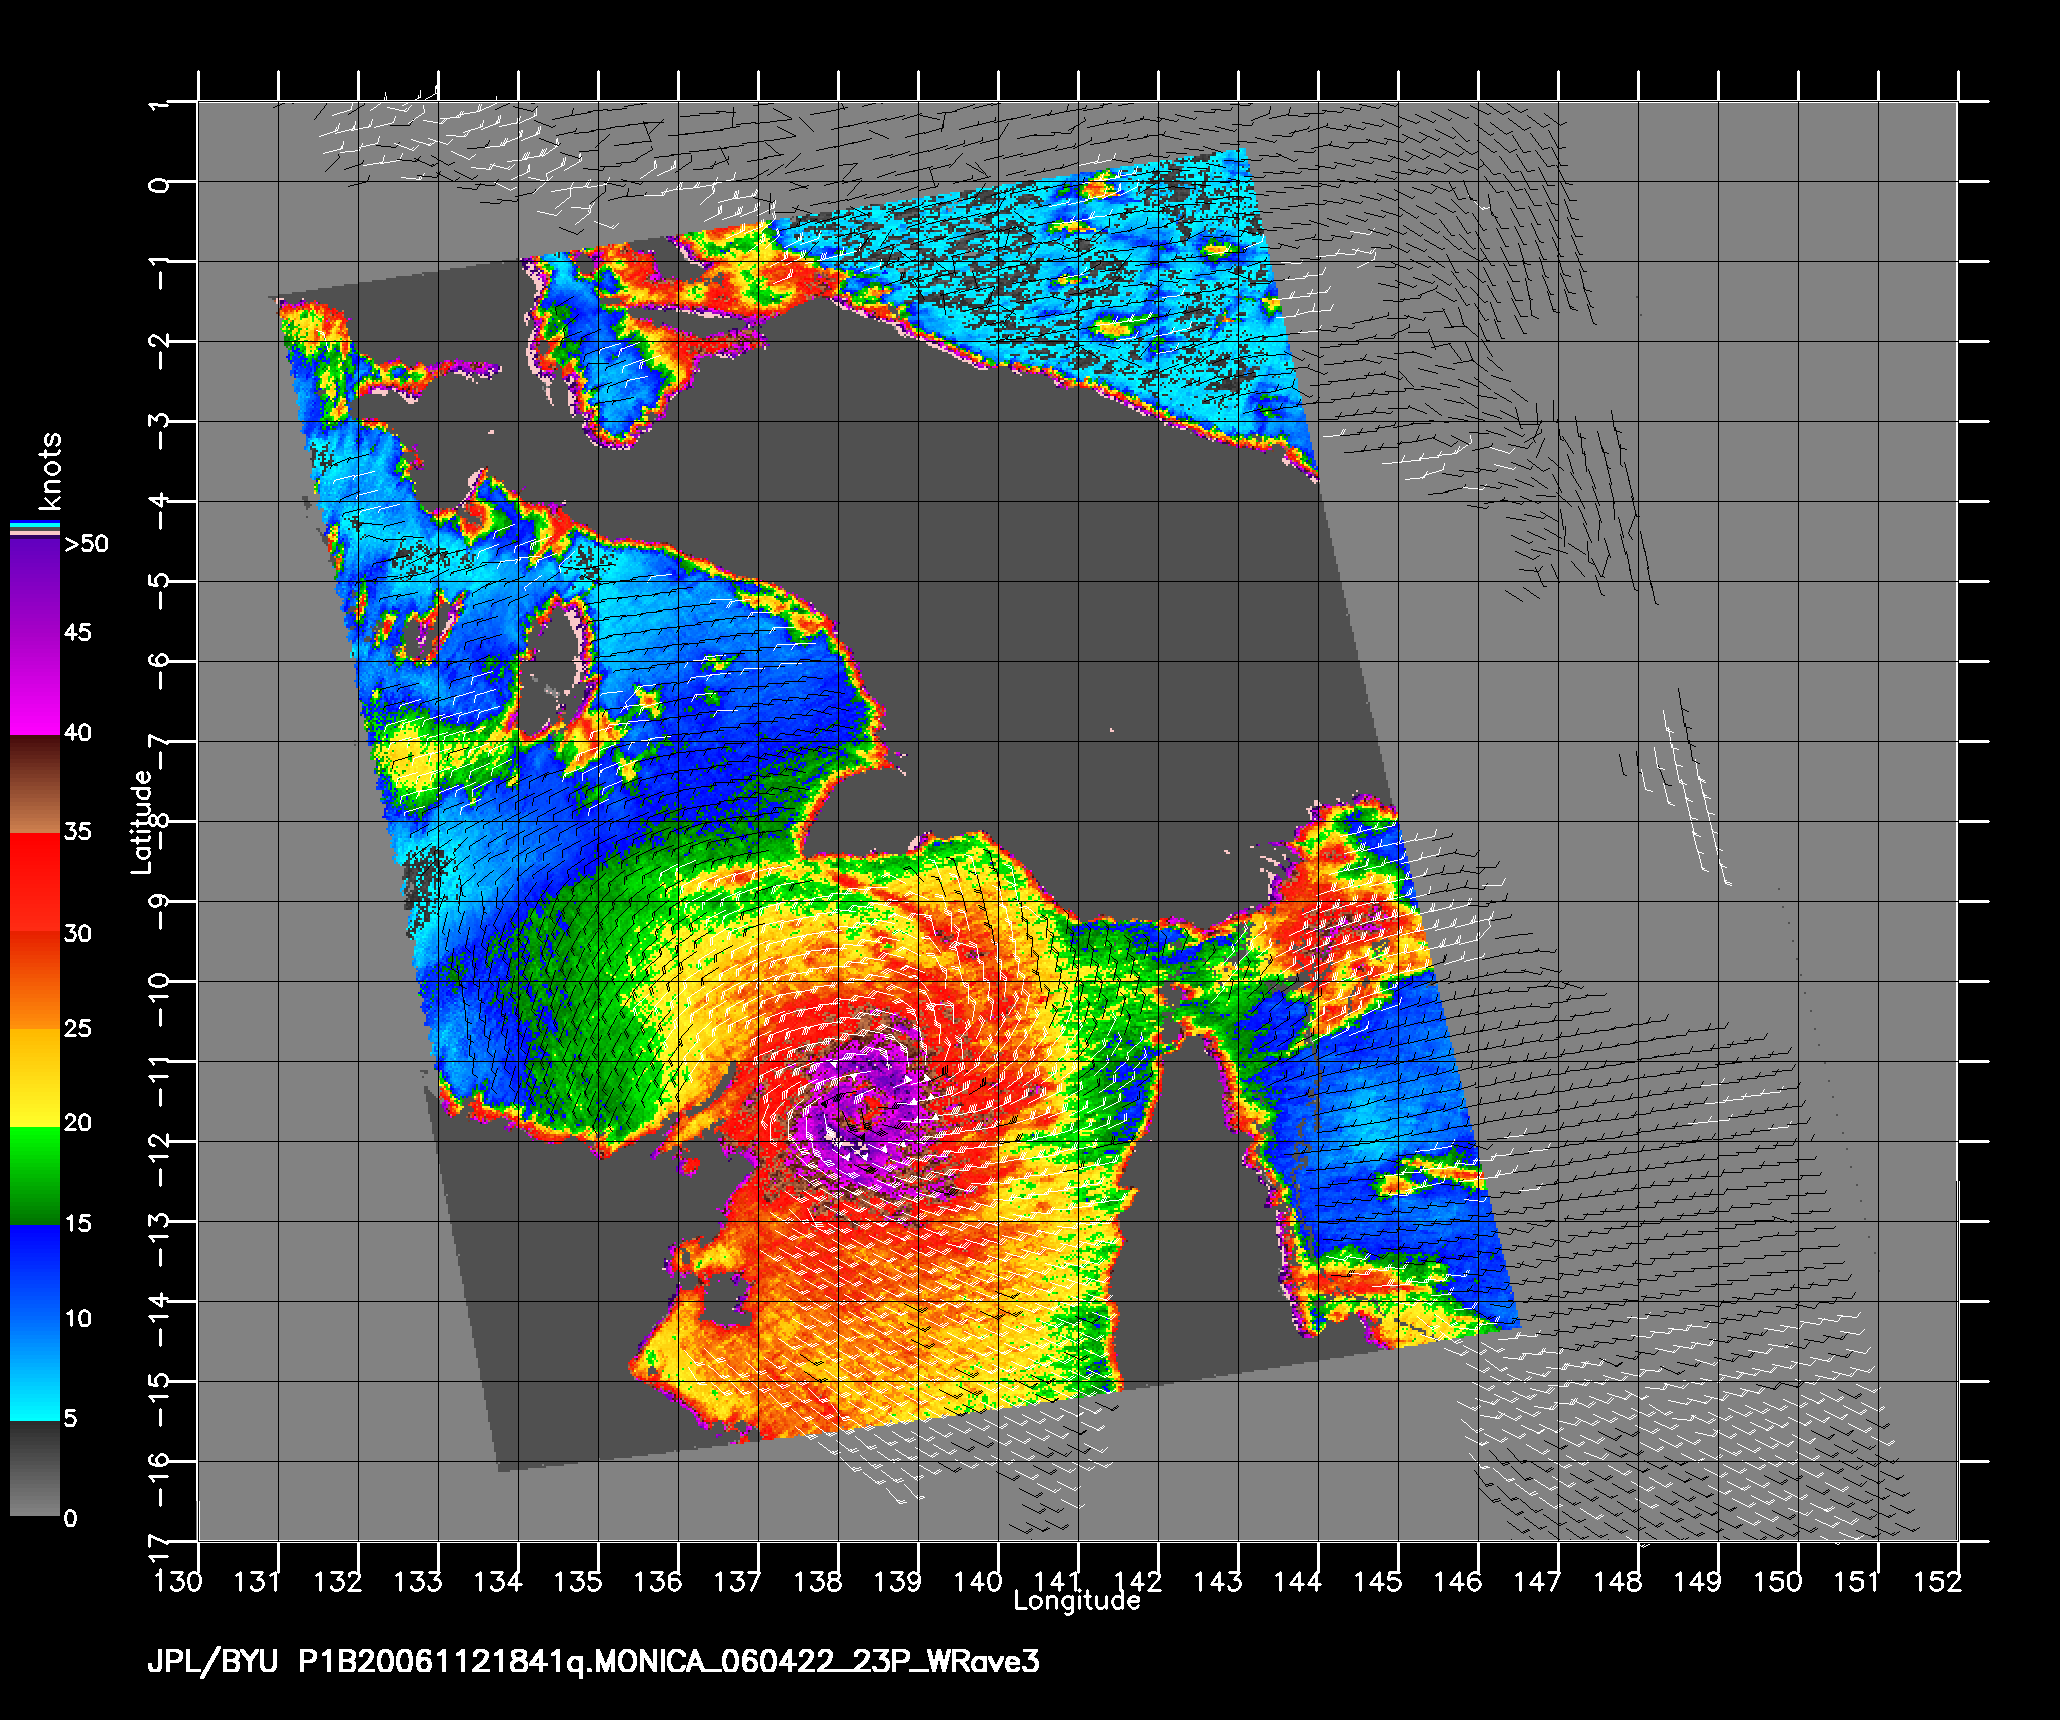Click the >50 colorbar label

pos(86,544)
